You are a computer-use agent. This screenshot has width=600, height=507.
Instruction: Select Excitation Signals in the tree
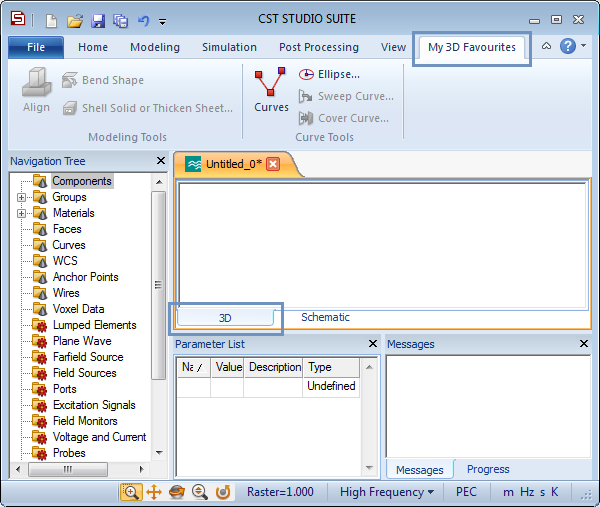(94, 405)
